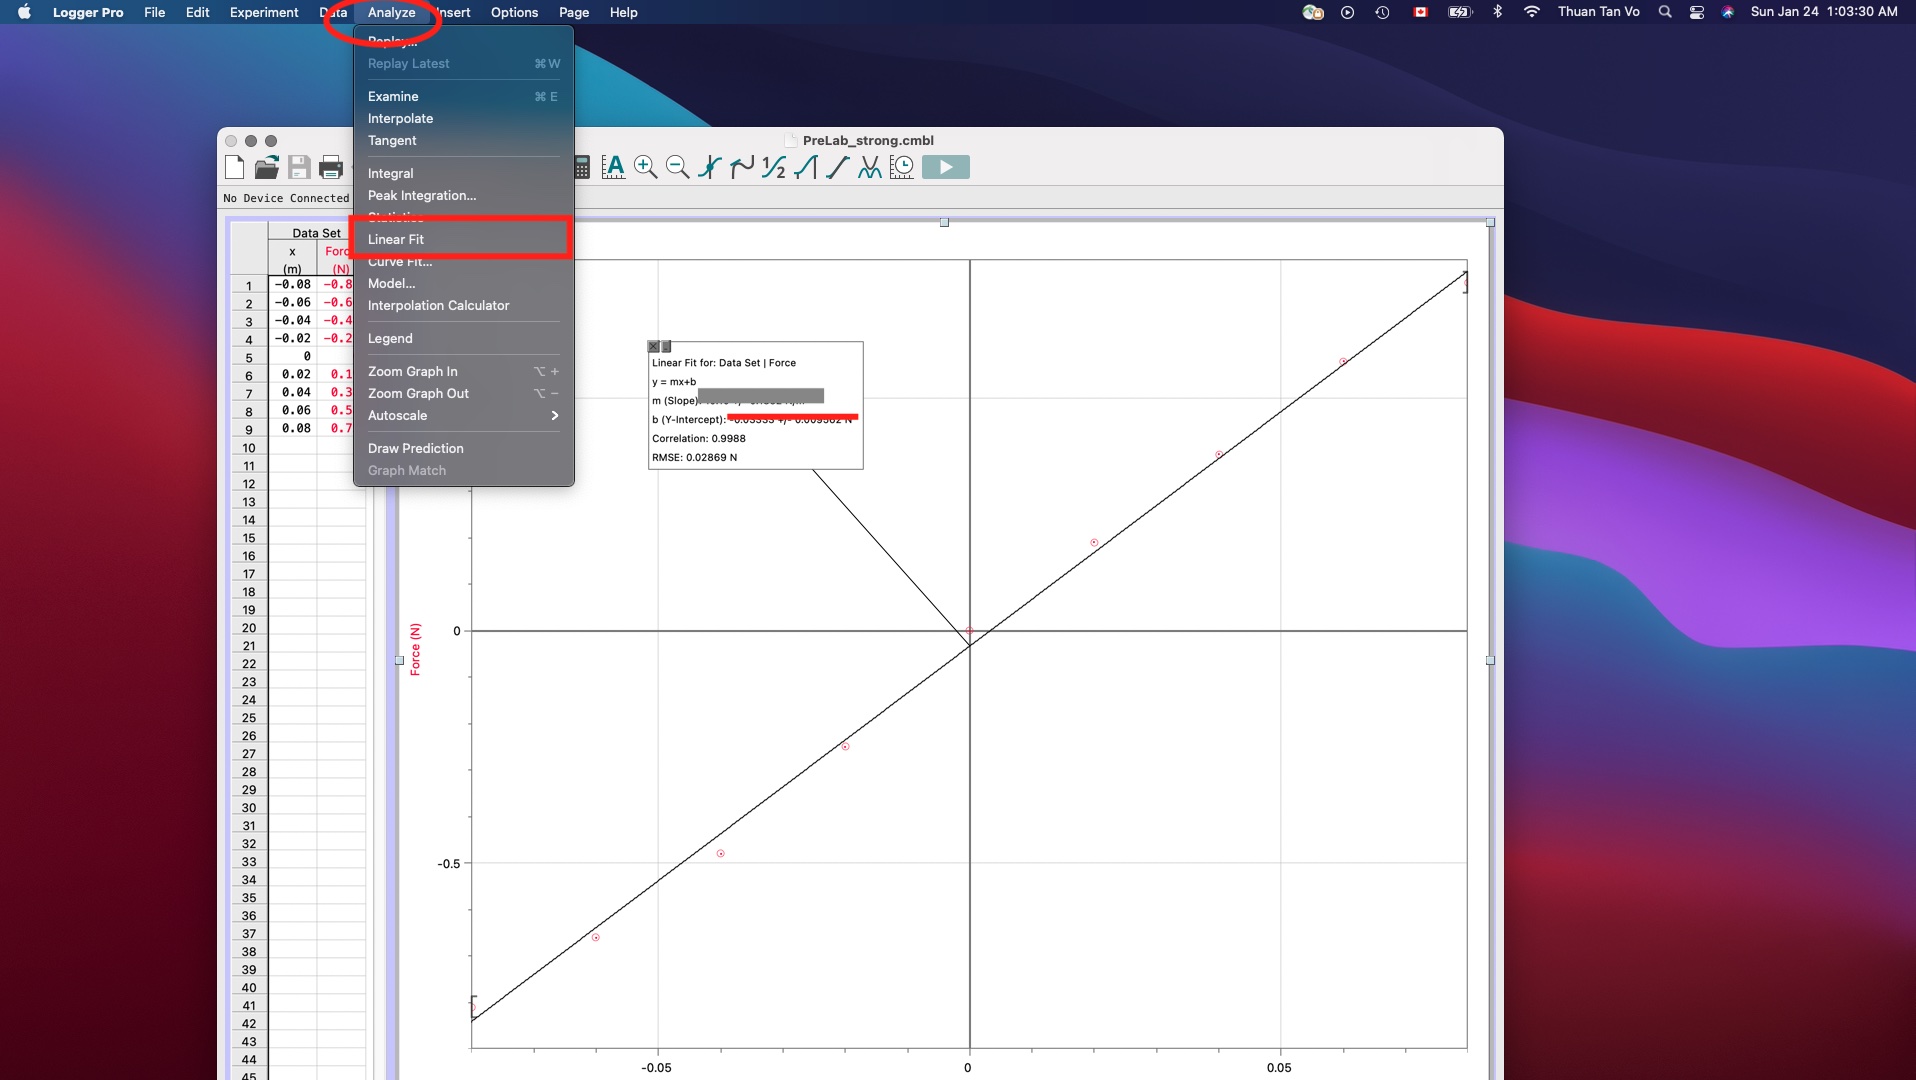
Task: Activate the Tangent tool icon
Action: (x=742, y=167)
